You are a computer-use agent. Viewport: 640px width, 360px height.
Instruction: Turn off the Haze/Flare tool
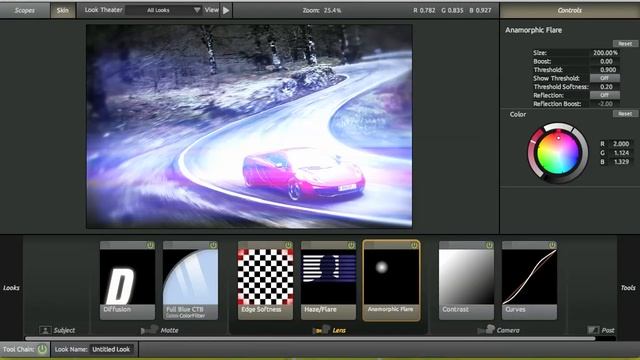point(351,245)
